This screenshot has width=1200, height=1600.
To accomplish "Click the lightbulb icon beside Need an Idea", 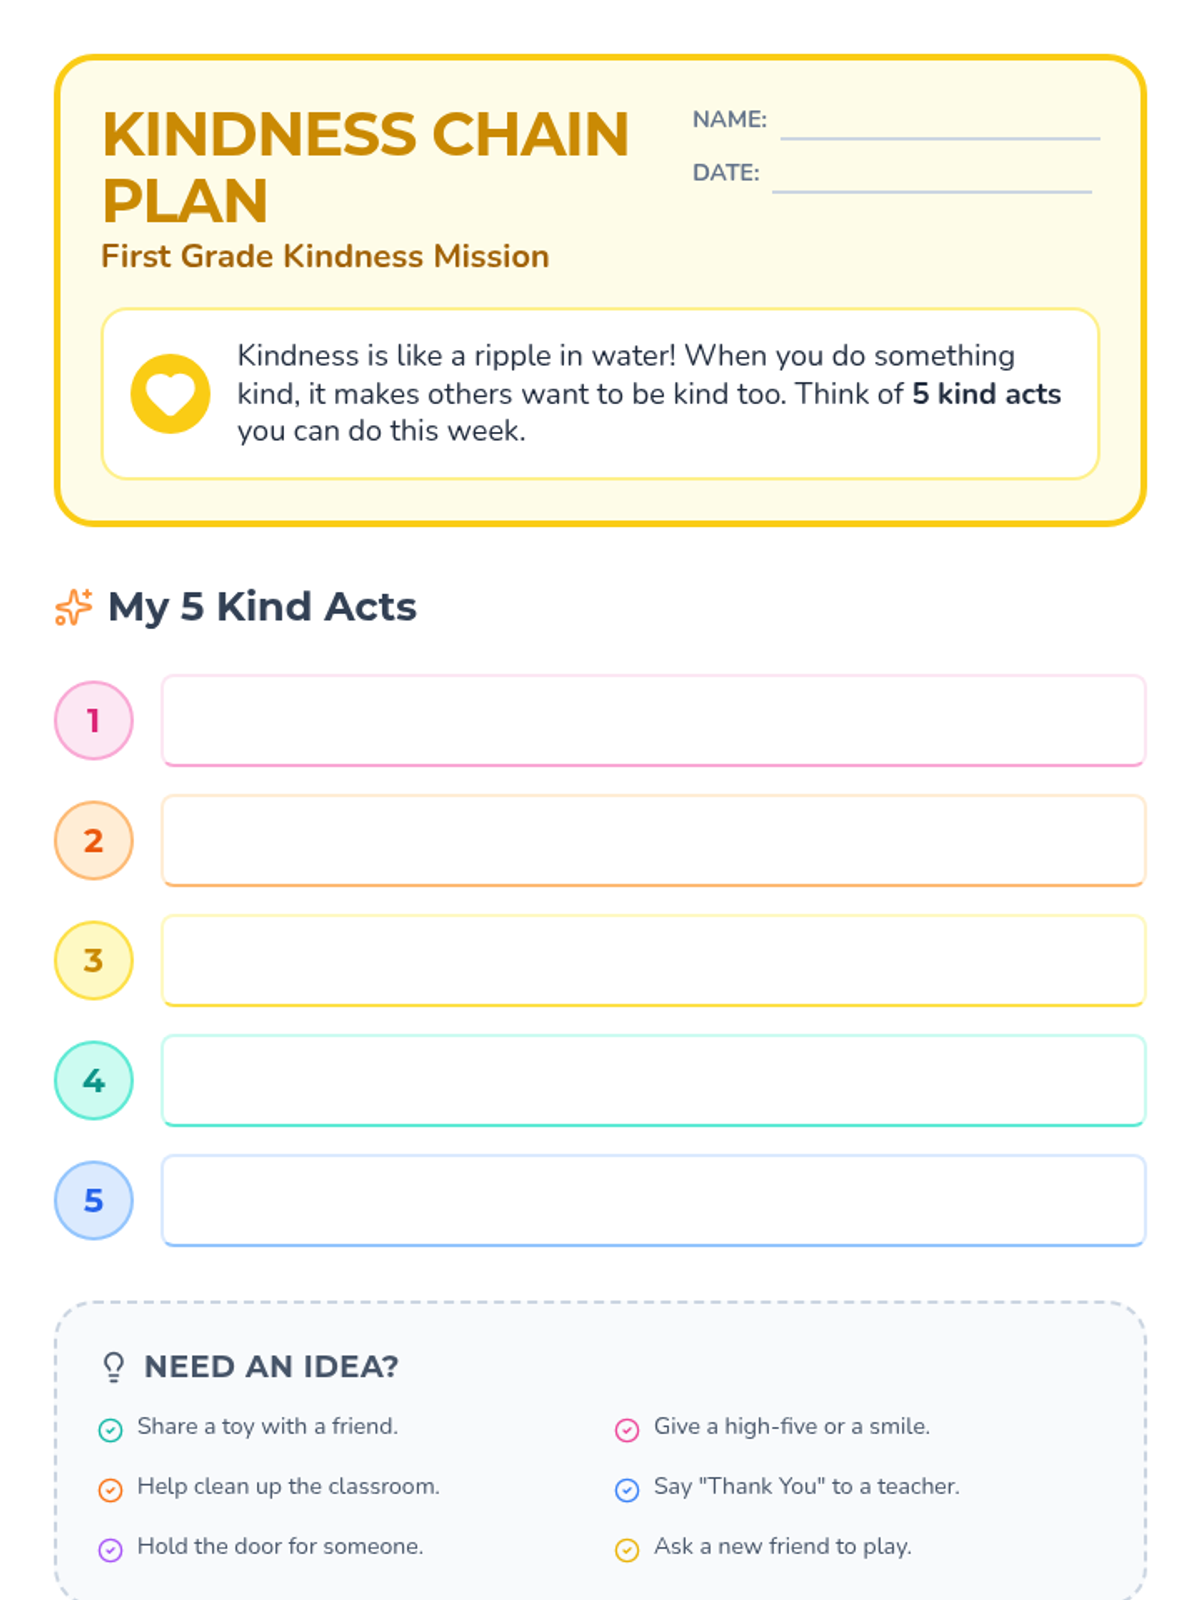I will pos(114,1366).
